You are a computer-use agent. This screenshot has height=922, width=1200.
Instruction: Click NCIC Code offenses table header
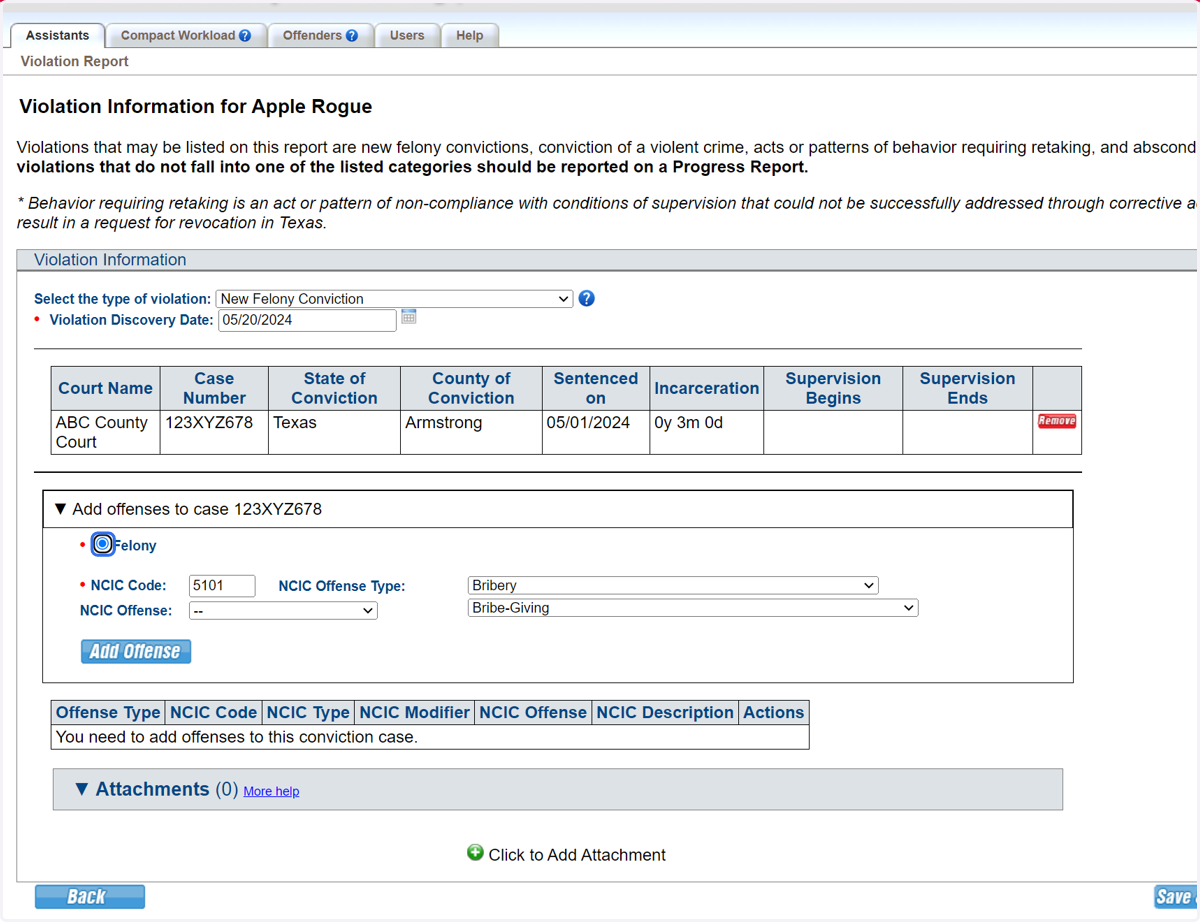(214, 712)
